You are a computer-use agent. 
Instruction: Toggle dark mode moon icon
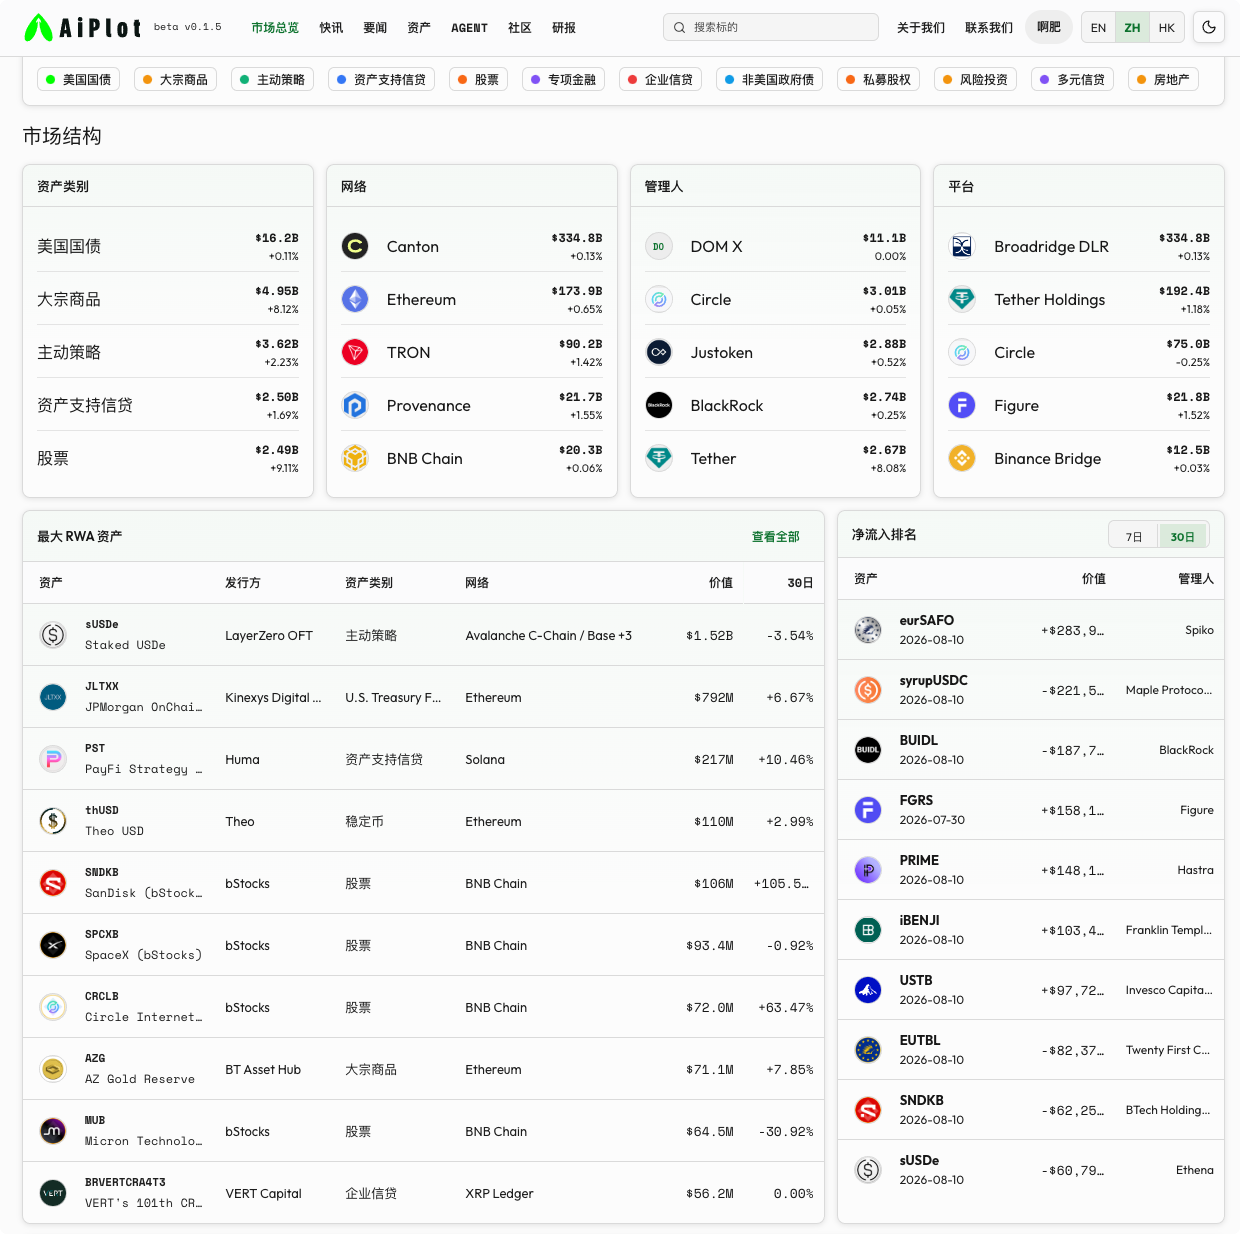pos(1209,27)
